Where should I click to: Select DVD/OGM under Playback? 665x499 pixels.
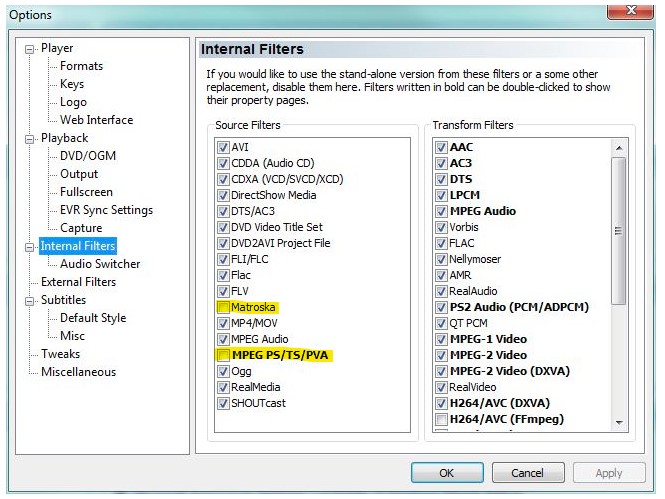click(88, 156)
